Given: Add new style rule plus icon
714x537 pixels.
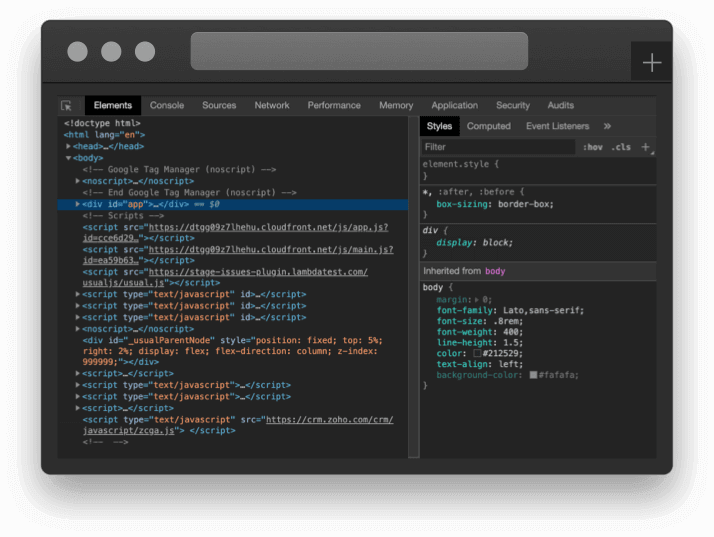Looking at the screenshot, I should click(645, 147).
